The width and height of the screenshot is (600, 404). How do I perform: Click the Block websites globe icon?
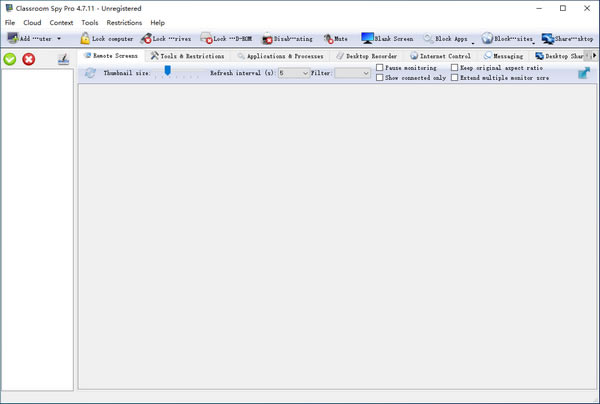[487, 38]
